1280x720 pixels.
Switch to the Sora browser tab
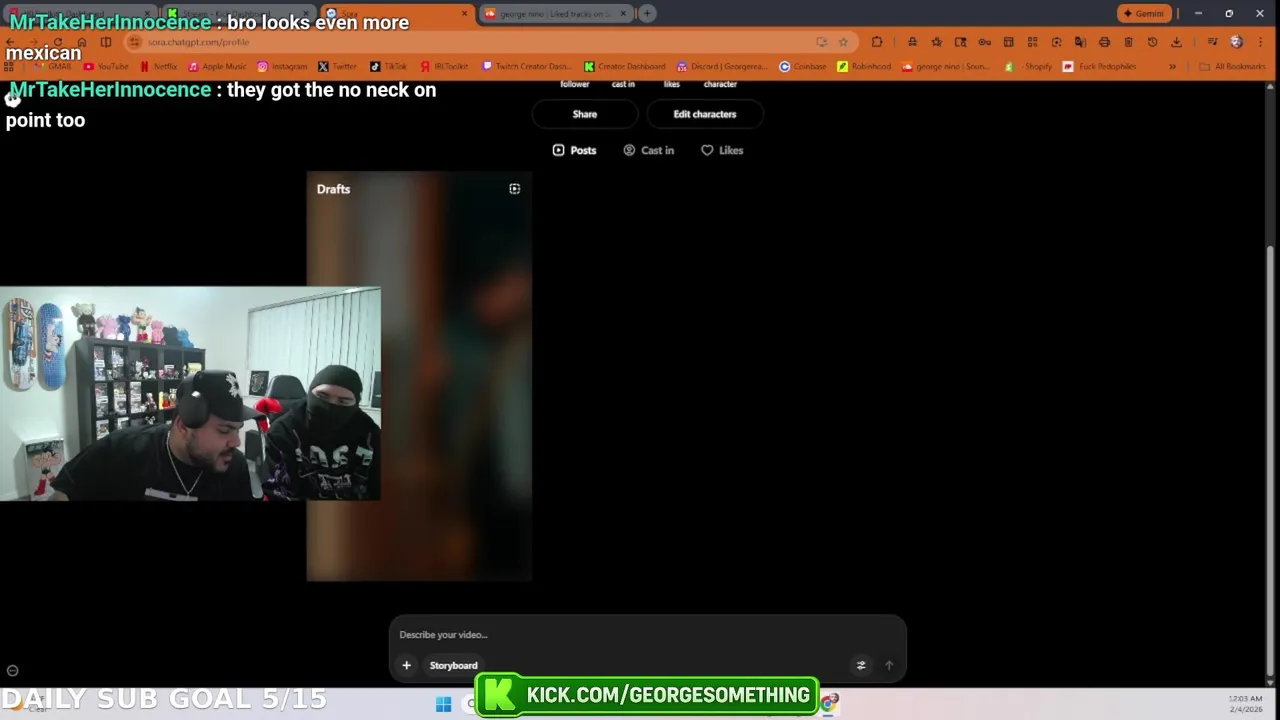pyautogui.click(x=397, y=14)
